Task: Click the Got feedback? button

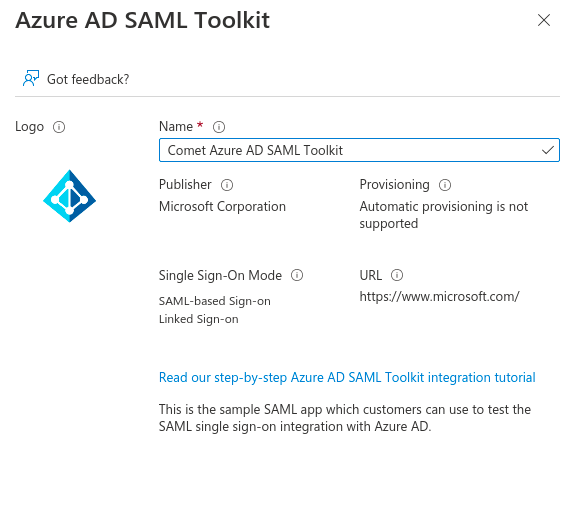Action: pyautogui.click(x=76, y=79)
